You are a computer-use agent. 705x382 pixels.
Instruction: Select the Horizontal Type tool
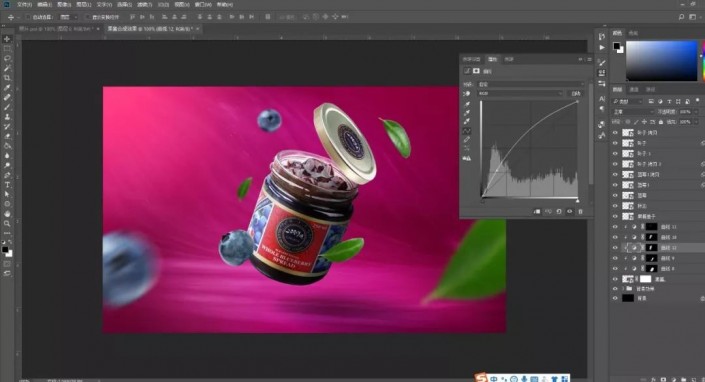(x=7, y=185)
